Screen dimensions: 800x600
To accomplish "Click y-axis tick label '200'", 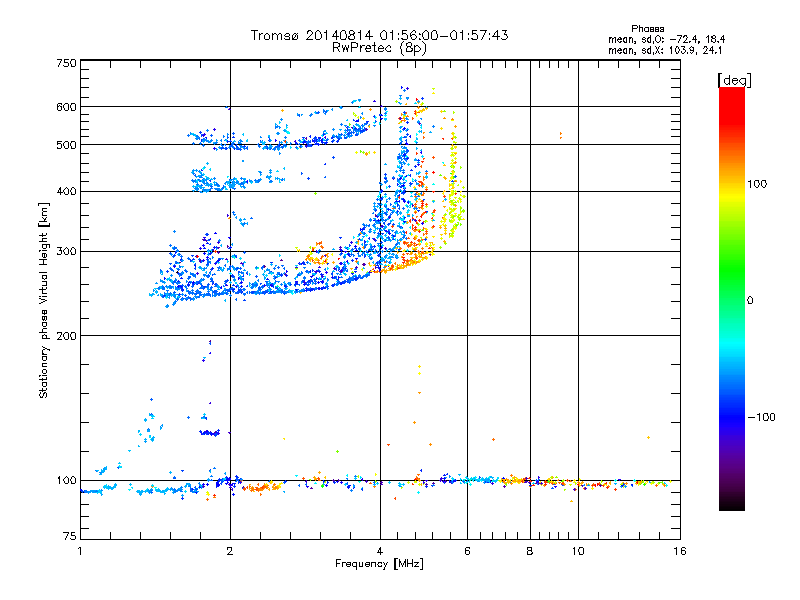I will coord(66,336).
